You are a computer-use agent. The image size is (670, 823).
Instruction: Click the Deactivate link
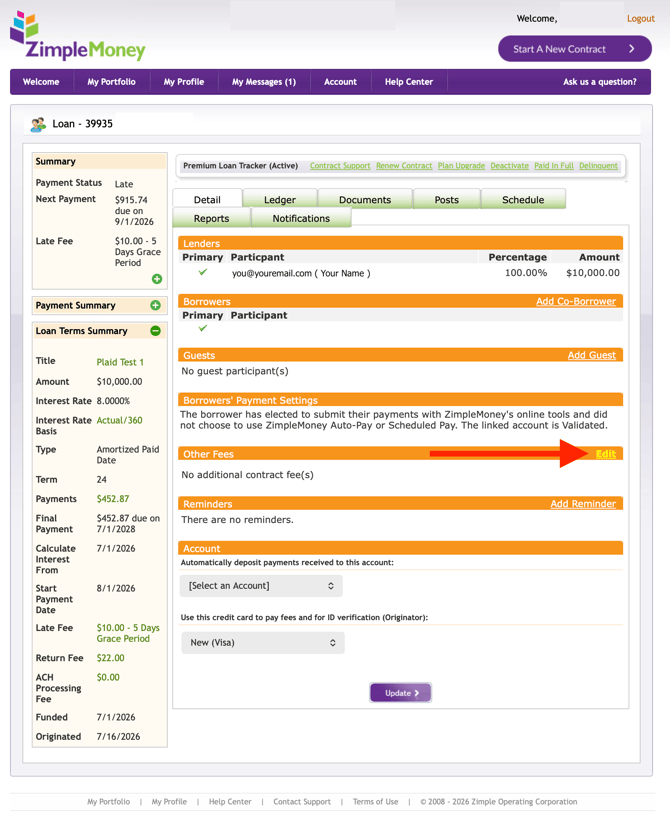509,165
